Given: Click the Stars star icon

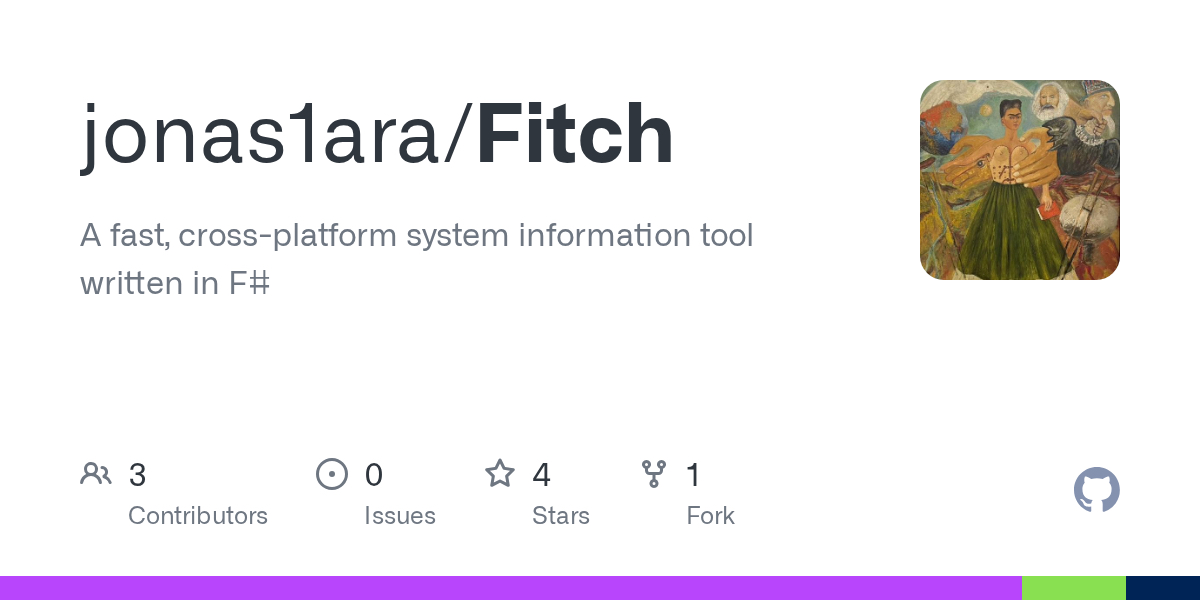Looking at the screenshot, I should (499, 474).
